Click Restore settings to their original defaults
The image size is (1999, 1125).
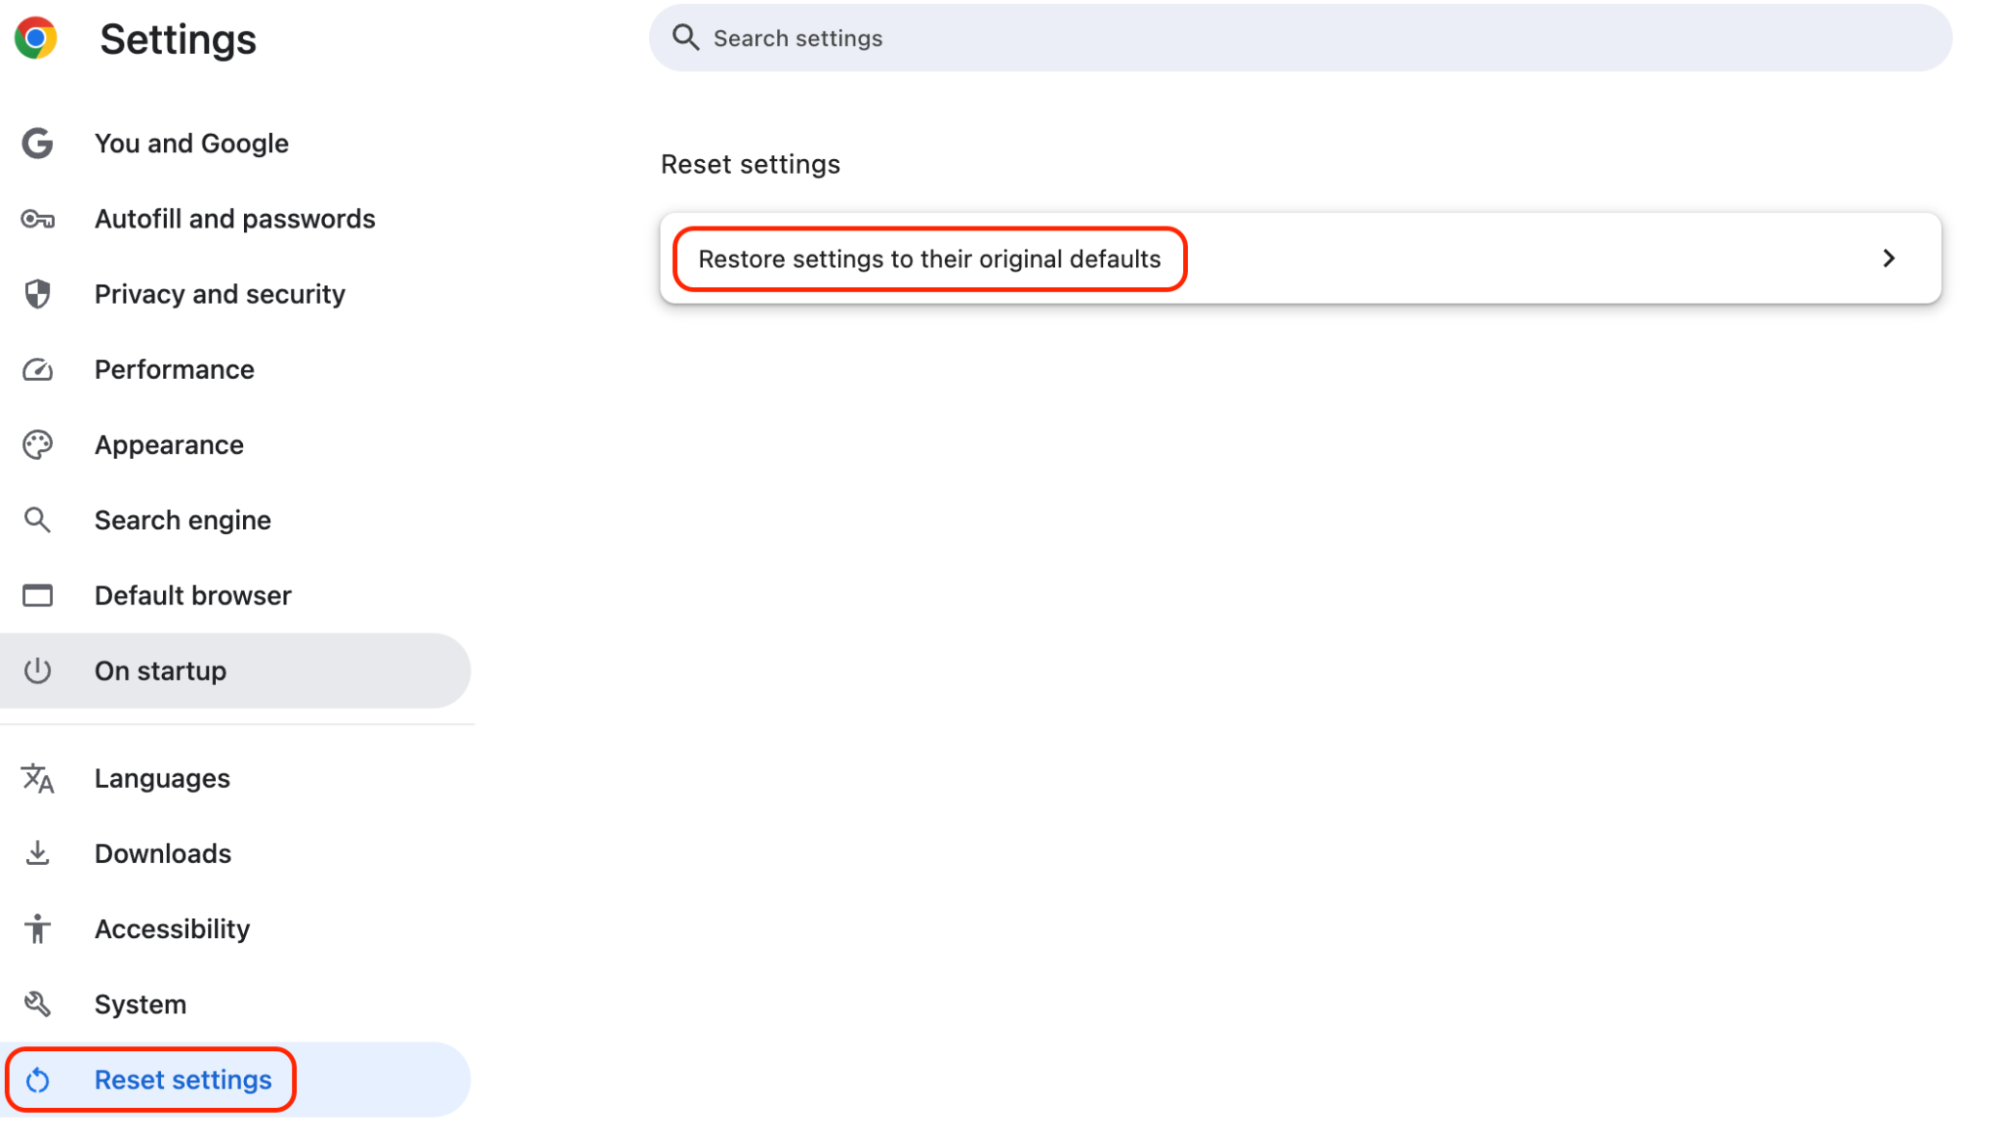(x=929, y=259)
